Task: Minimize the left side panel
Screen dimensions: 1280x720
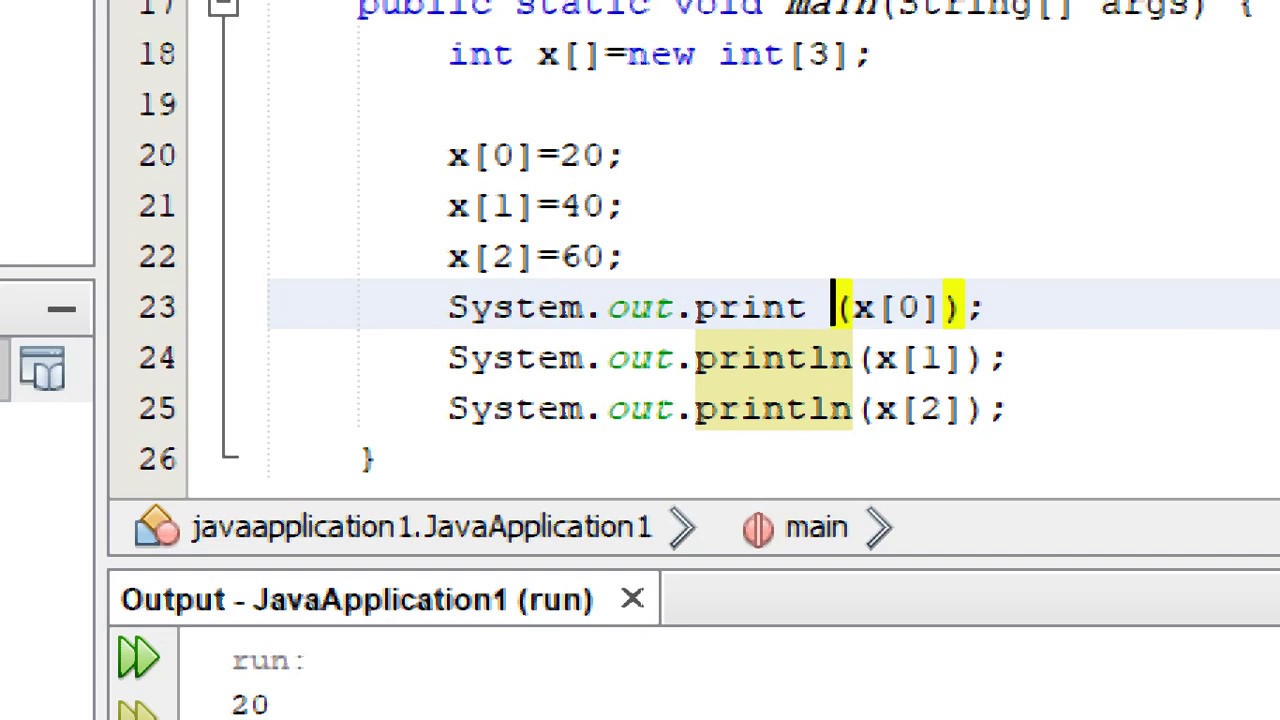Action: (61, 310)
